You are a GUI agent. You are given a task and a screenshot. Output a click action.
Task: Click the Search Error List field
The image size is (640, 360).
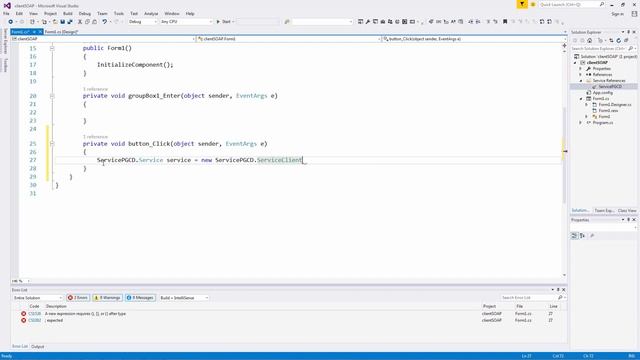pos(529,298)
